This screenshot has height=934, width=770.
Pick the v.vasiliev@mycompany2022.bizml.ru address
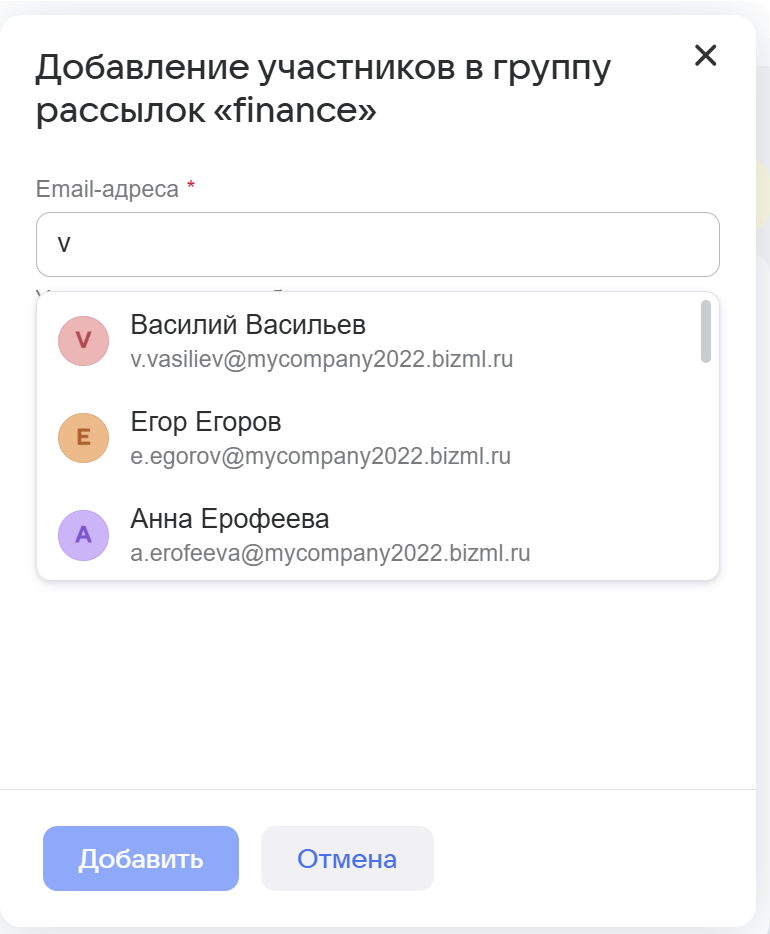322,359
